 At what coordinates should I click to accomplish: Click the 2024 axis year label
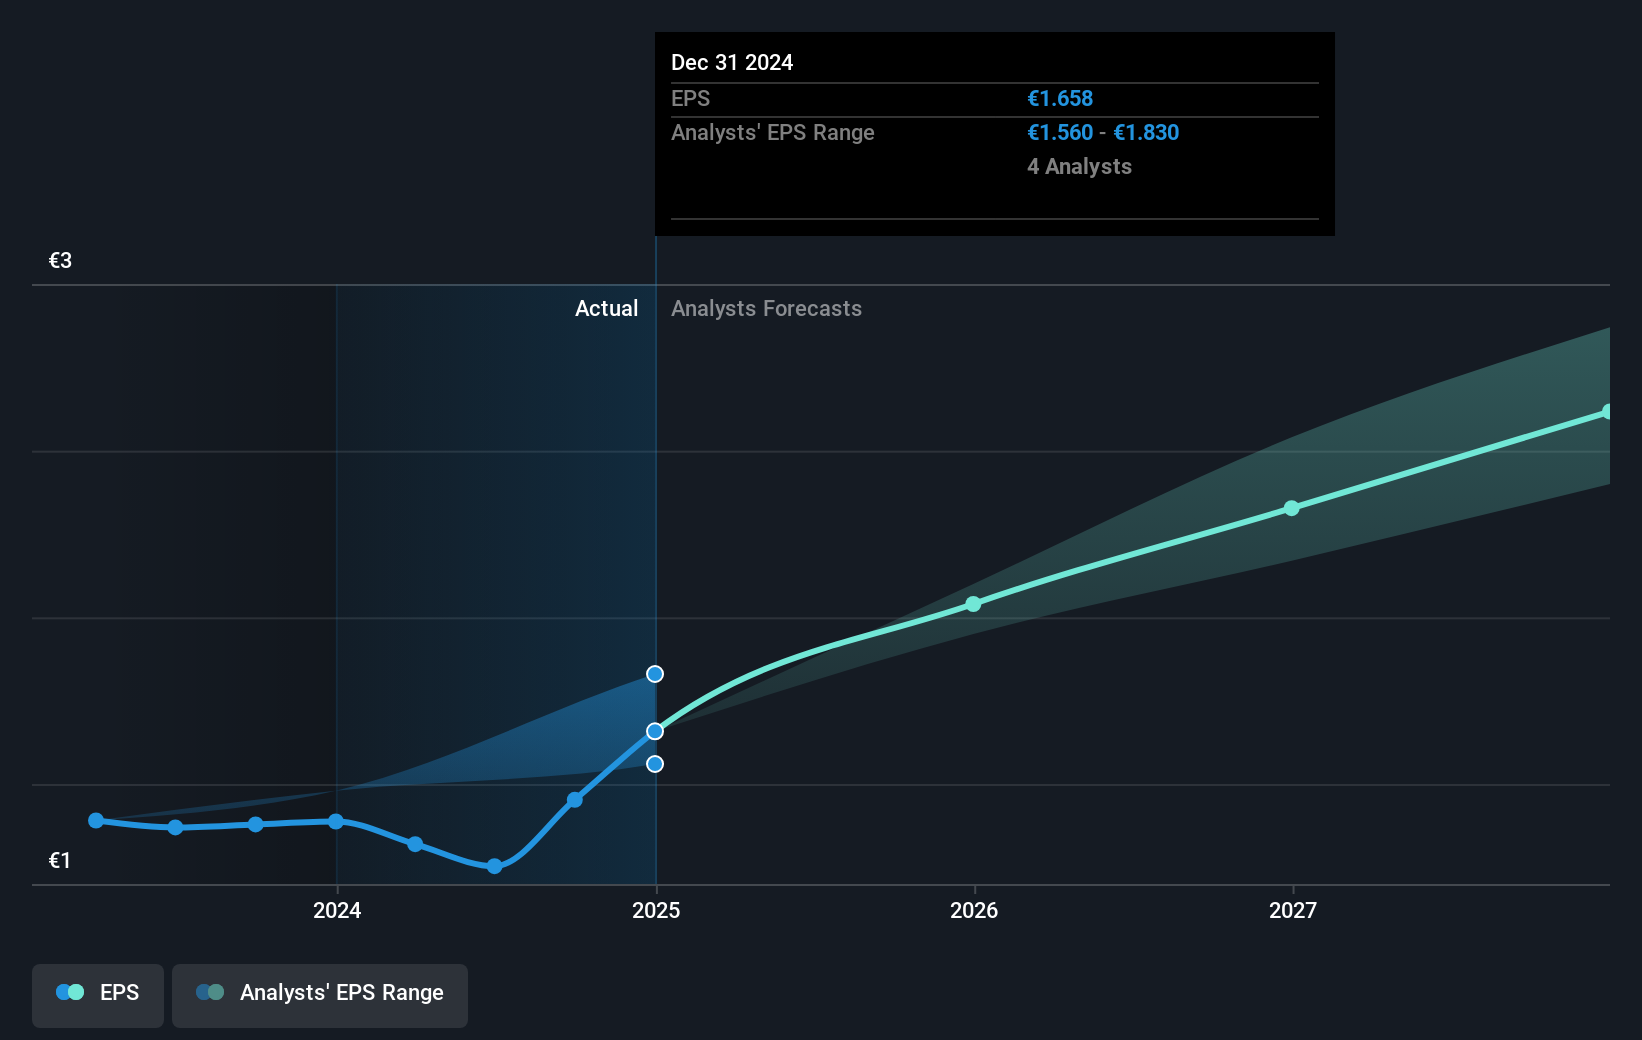pyautogui.click(x=337, y=910)
